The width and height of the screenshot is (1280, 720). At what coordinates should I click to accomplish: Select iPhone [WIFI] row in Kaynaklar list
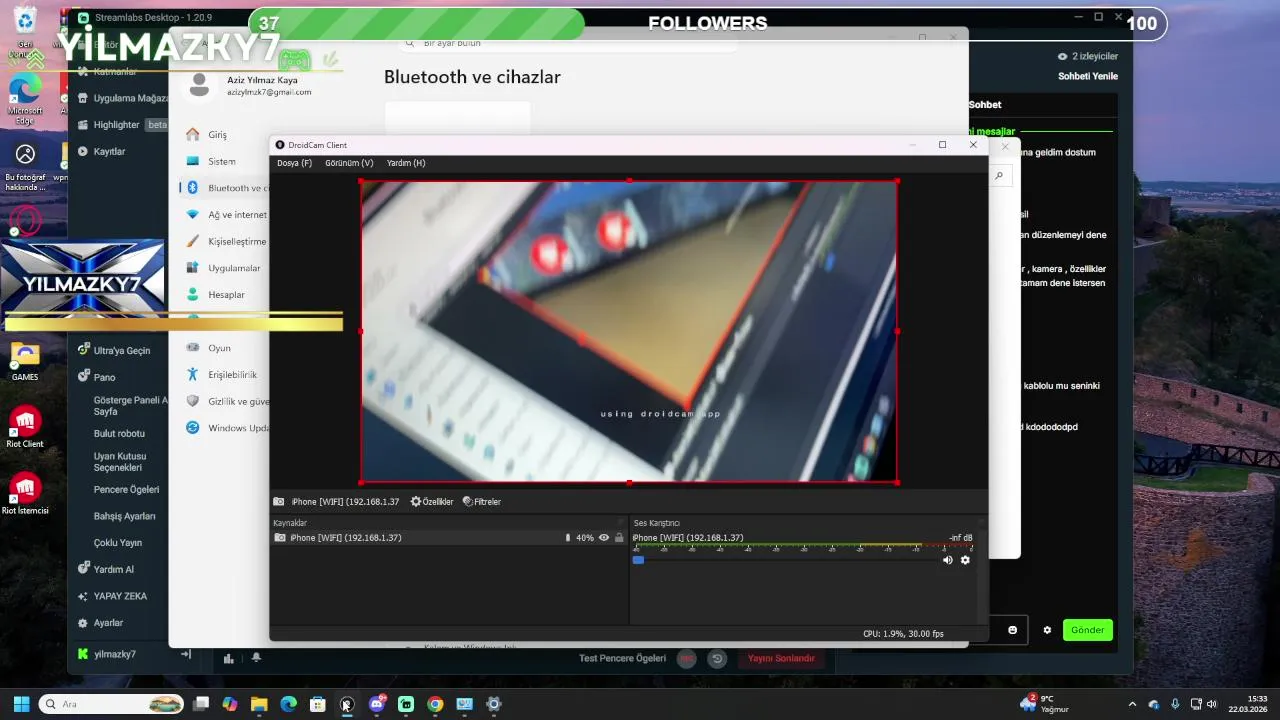click(449, 538)
